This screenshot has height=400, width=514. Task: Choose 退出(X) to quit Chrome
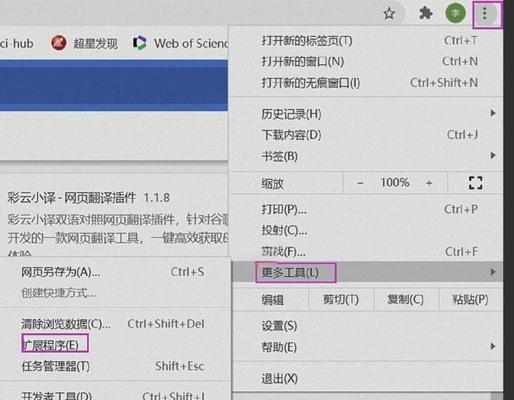coord(367,379)
